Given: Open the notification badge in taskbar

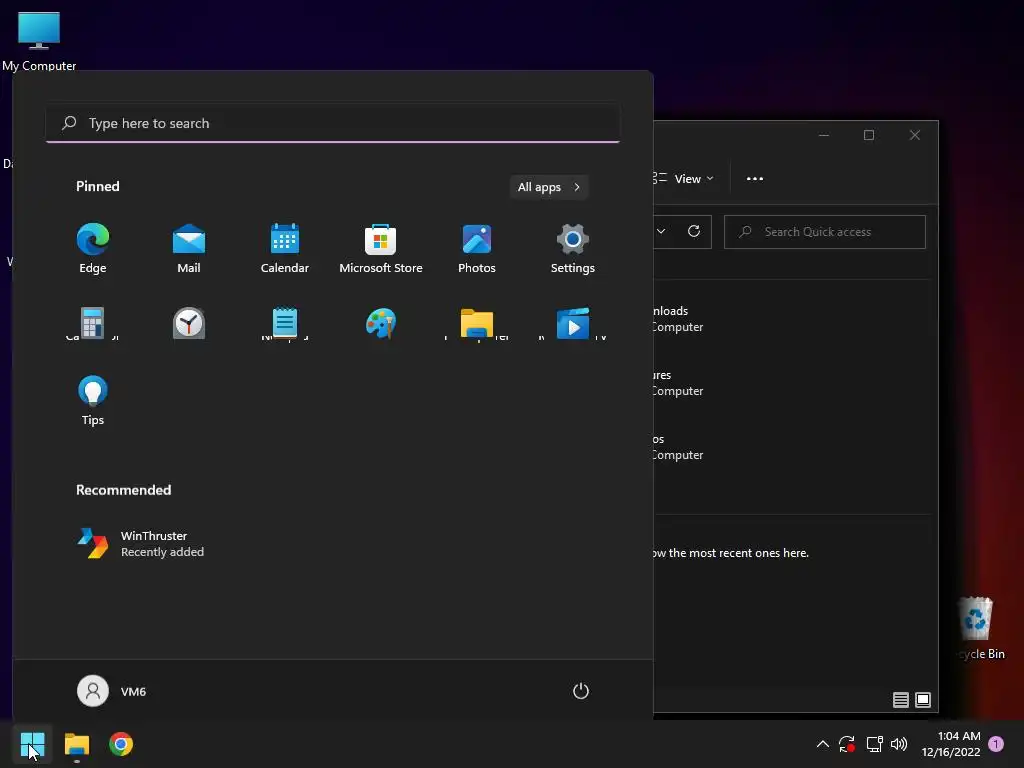Looking at the screenshot, I should [996, 743].
